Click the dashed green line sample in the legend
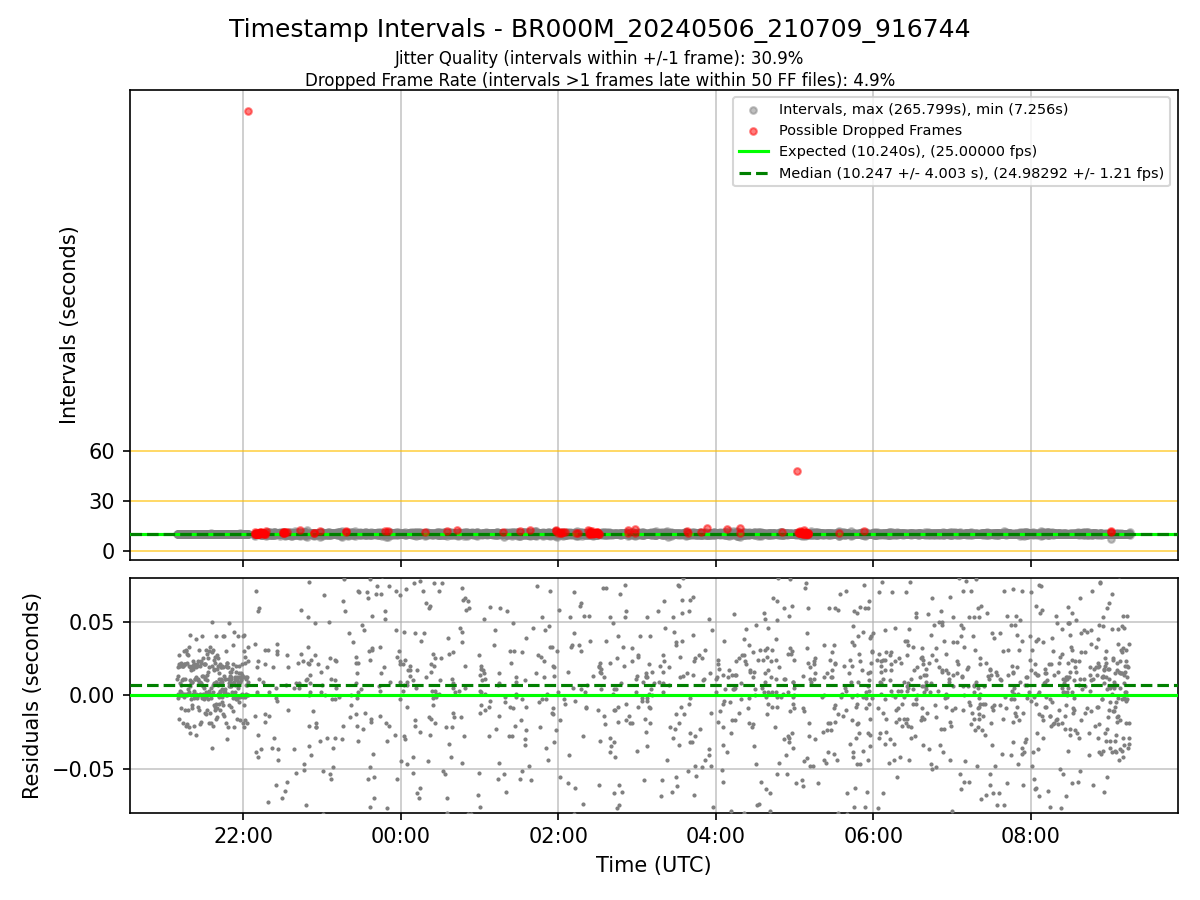The width and height of the screenshot is (1200, 900). pyautogui.click(x=754, y=173)
